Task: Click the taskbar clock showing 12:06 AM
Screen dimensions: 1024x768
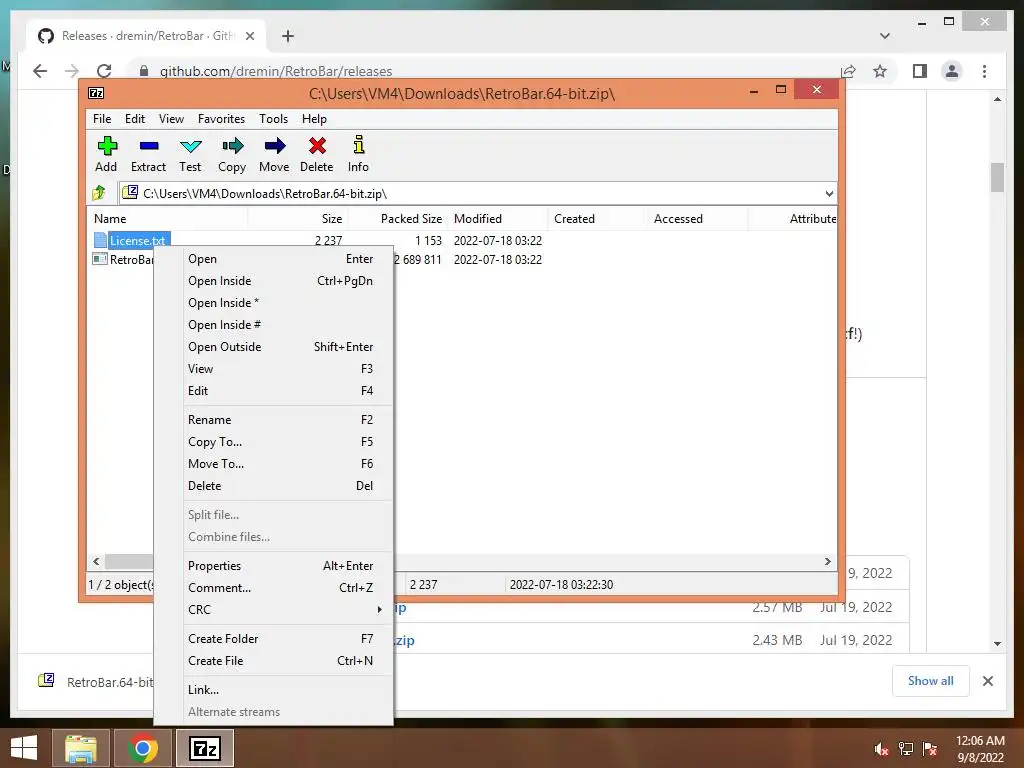Action: (x=980, y=749)
